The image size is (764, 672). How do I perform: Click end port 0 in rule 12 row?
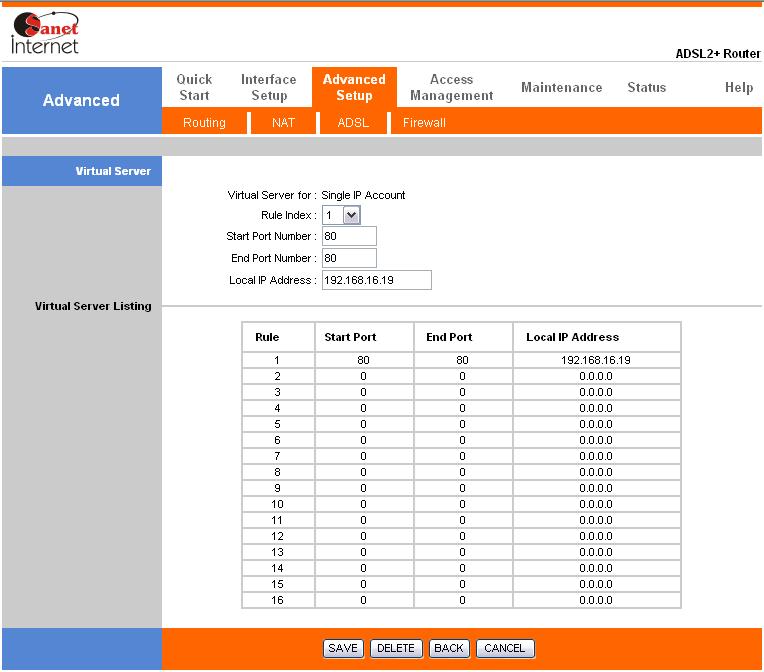[462, 536]
